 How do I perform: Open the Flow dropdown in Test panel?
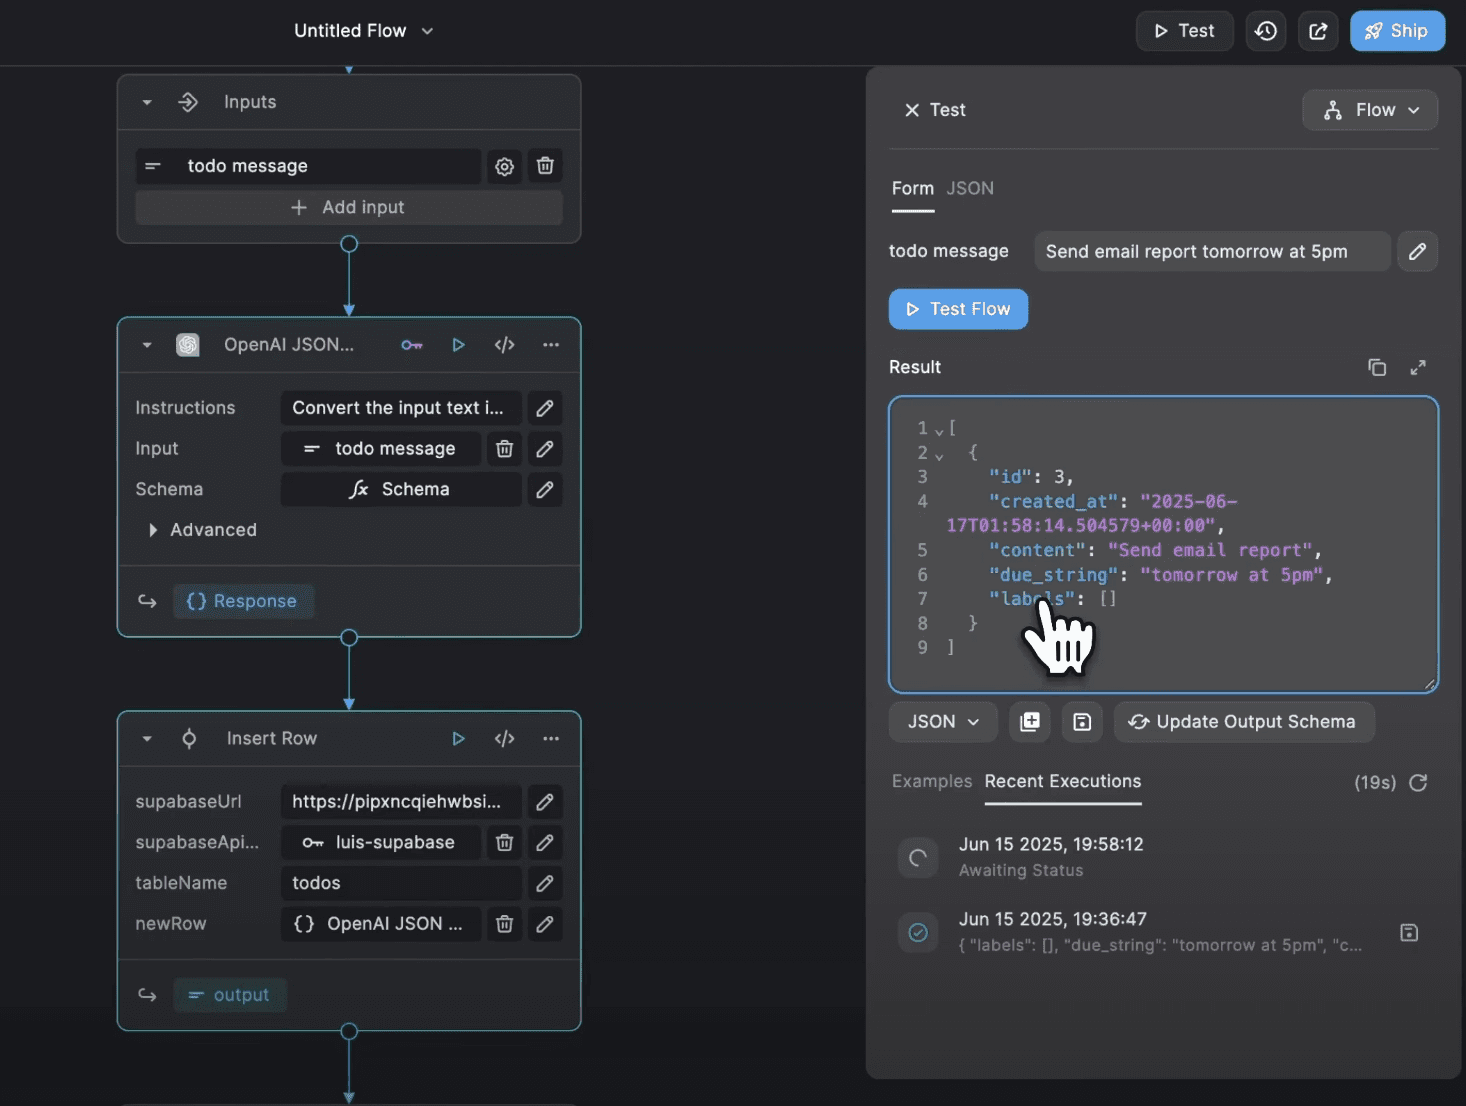coord(1370,110)
